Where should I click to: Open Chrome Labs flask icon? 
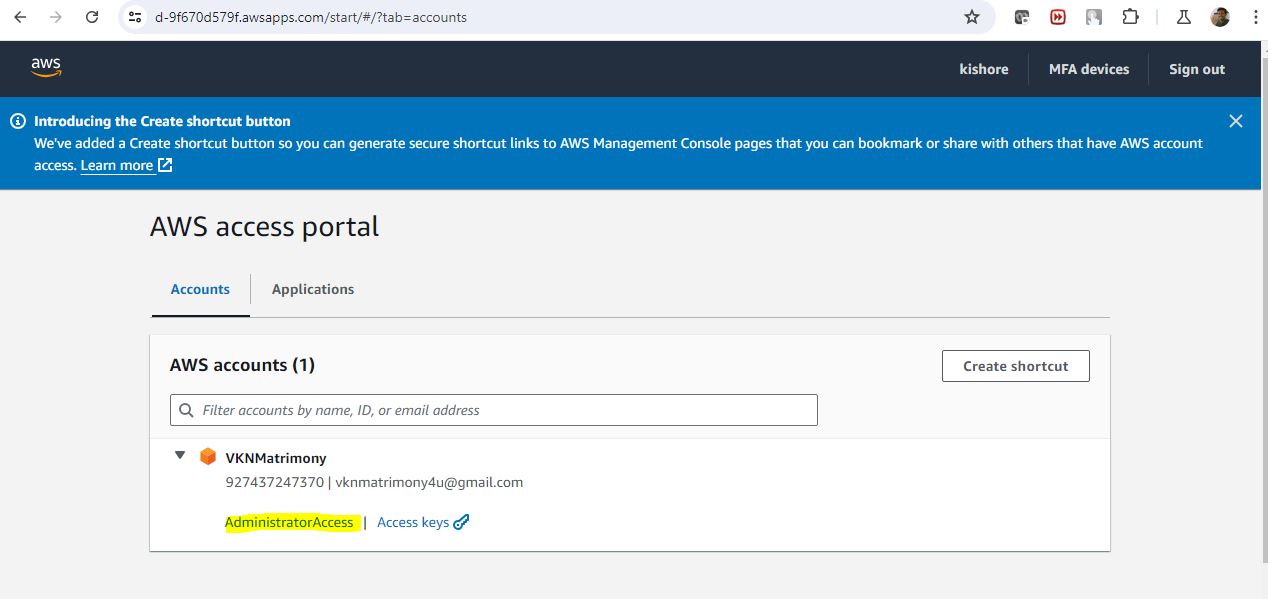1184,17
